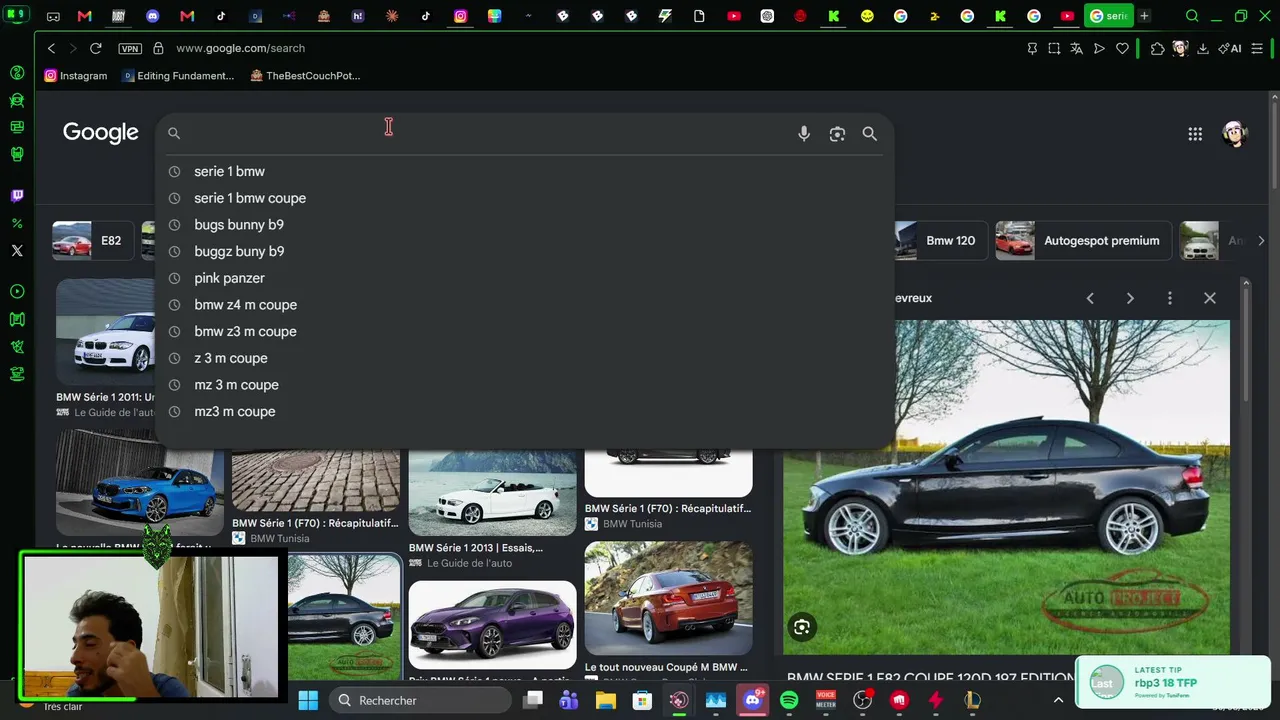Viewport: 1280px width, 720px height.
Task: Reload the page with the refresh icon
Action: [x=96, y=48]
